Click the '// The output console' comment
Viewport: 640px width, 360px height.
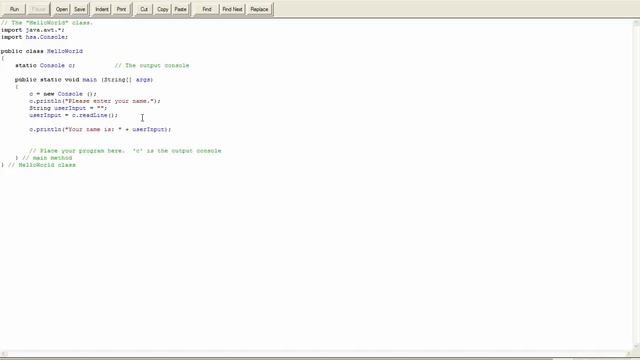tap(152, 65)
